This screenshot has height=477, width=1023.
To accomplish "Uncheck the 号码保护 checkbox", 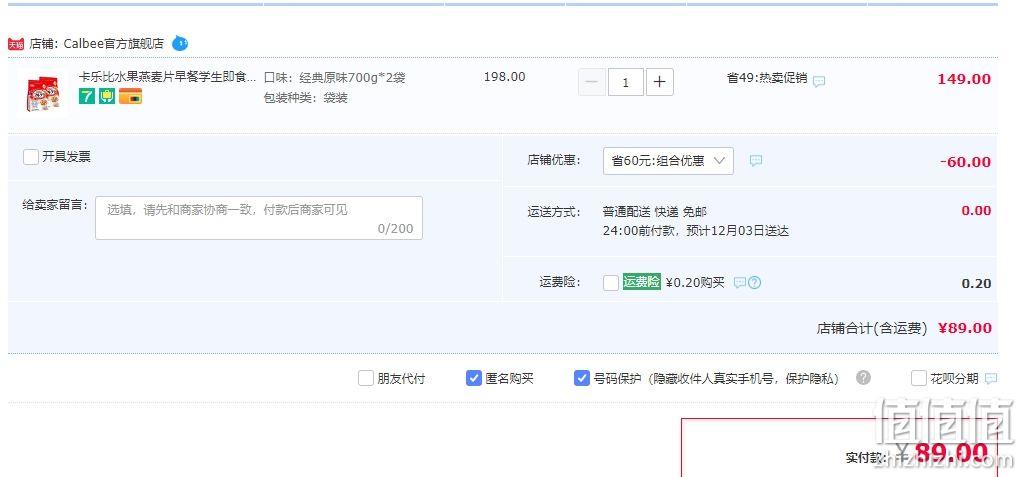I will coord(581,378).
